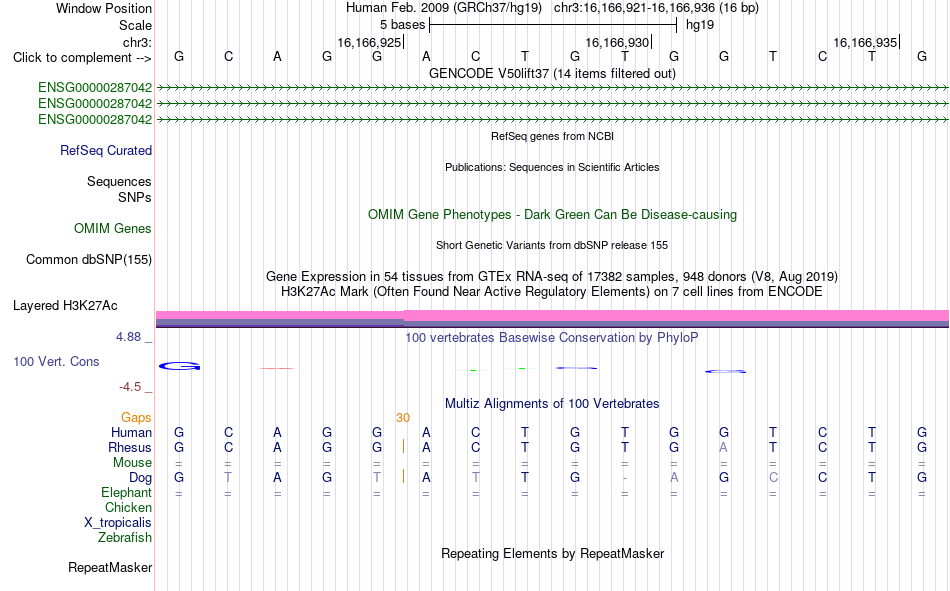Select the Rhesus species label
This screenshot has width=950, height=591.
[130, 447]
